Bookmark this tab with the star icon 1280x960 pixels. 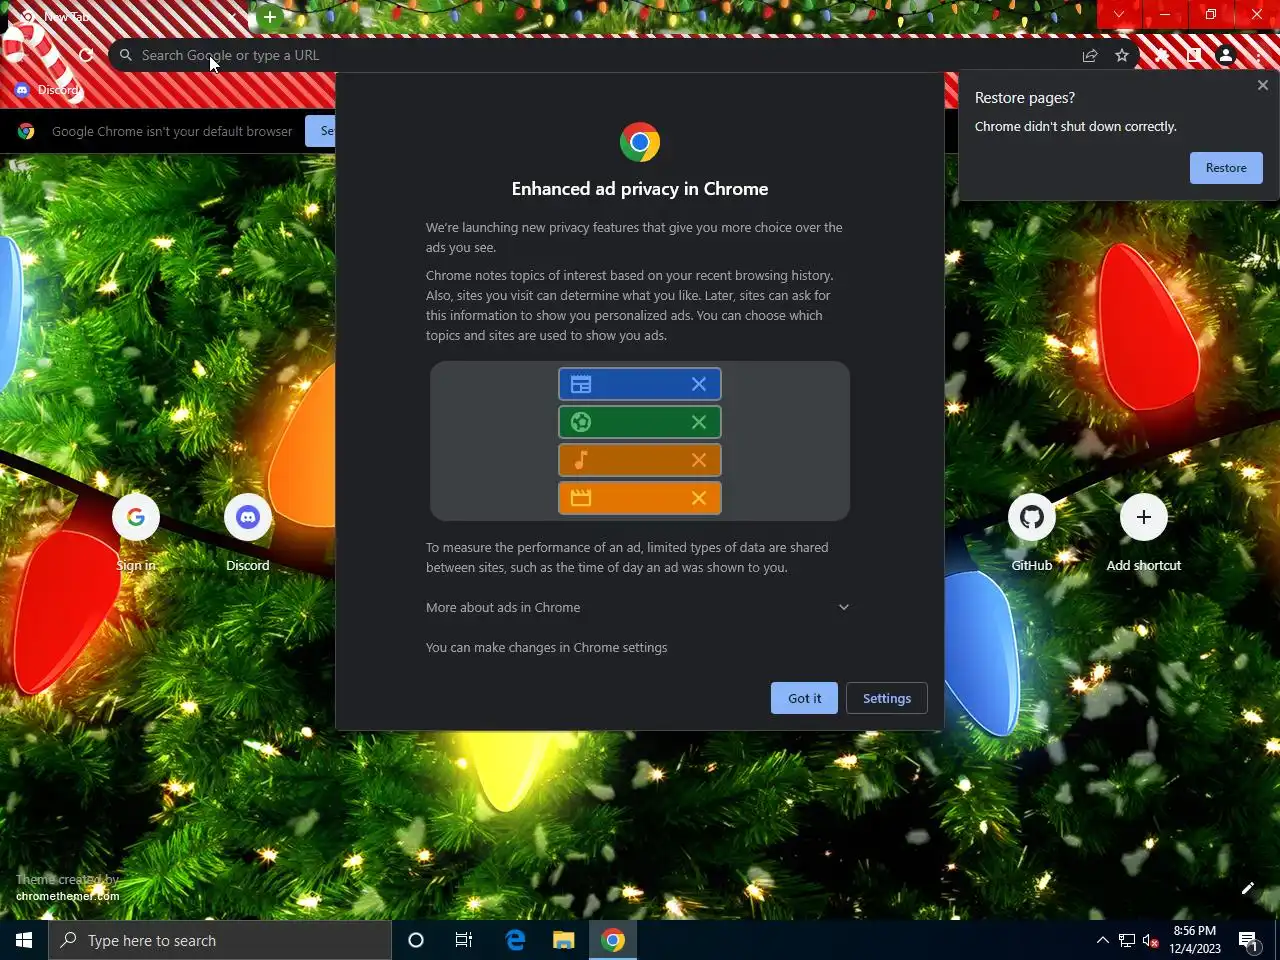click(1122, 56)
